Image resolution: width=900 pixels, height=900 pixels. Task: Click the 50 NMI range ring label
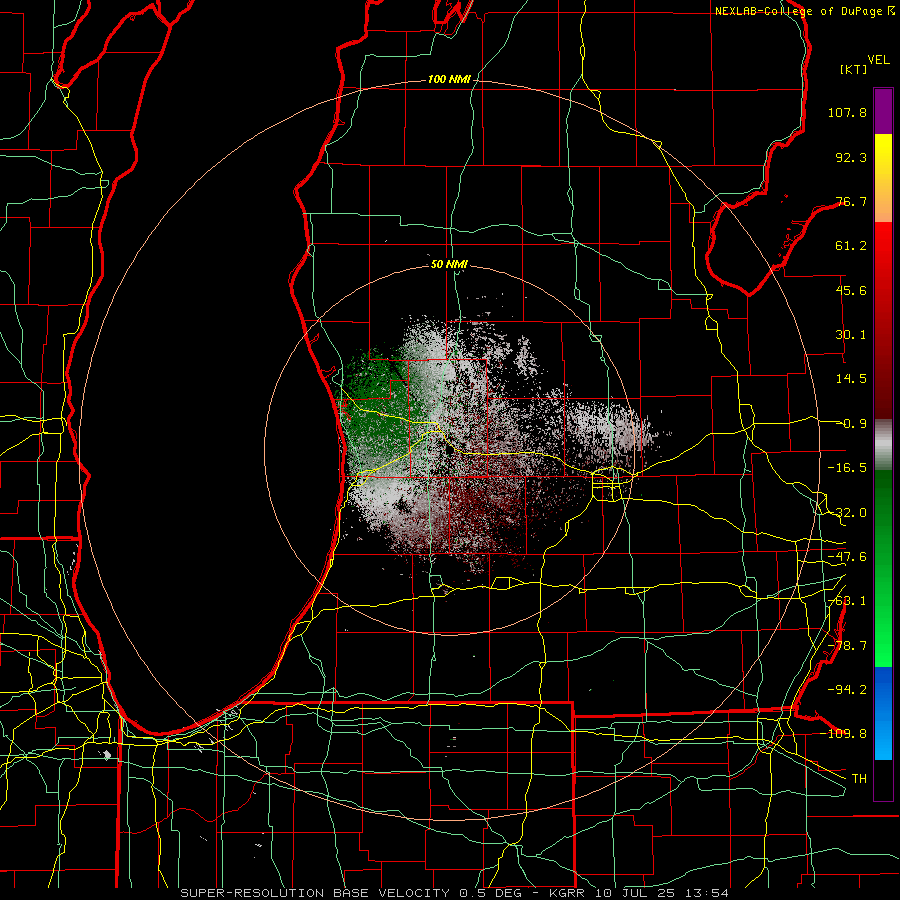(x=449, y=265)
